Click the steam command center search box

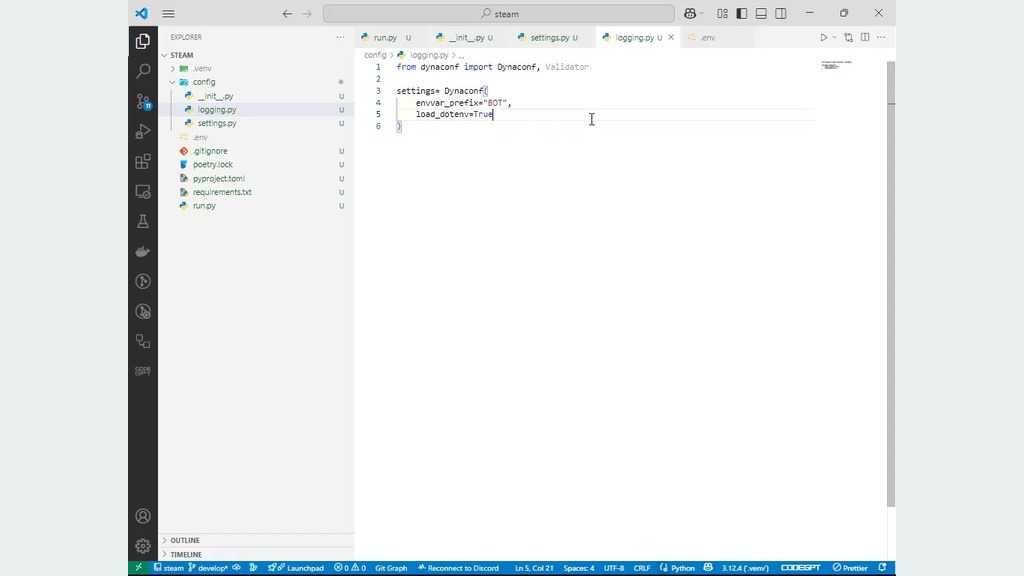499,14
